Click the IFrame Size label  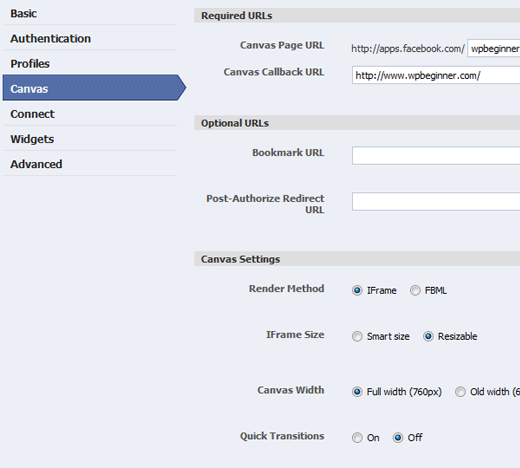click(295, 335)
